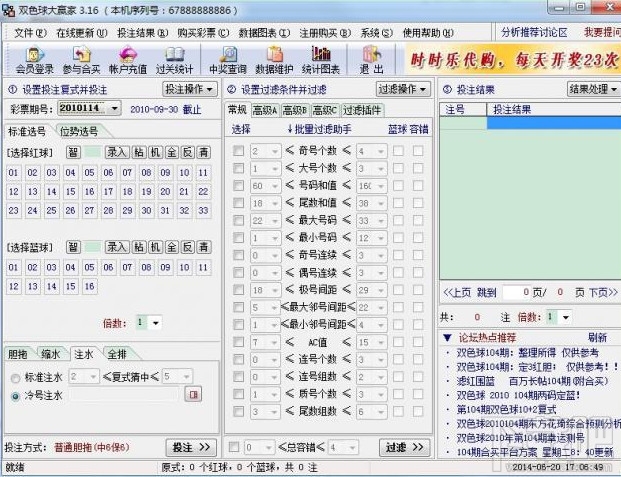The image size is (621, 477).
Task: Open maximum value dropdown for 极号间距
Action: click(381, 290)
